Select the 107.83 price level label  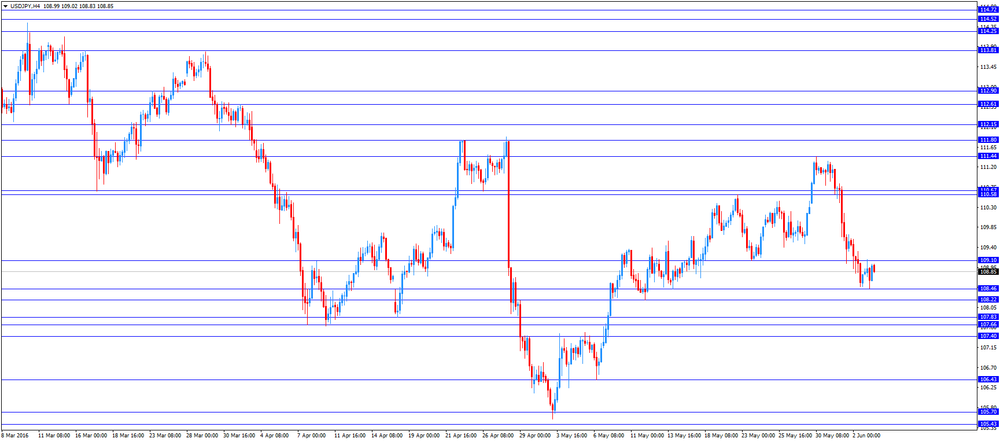[x=989, y=317]
